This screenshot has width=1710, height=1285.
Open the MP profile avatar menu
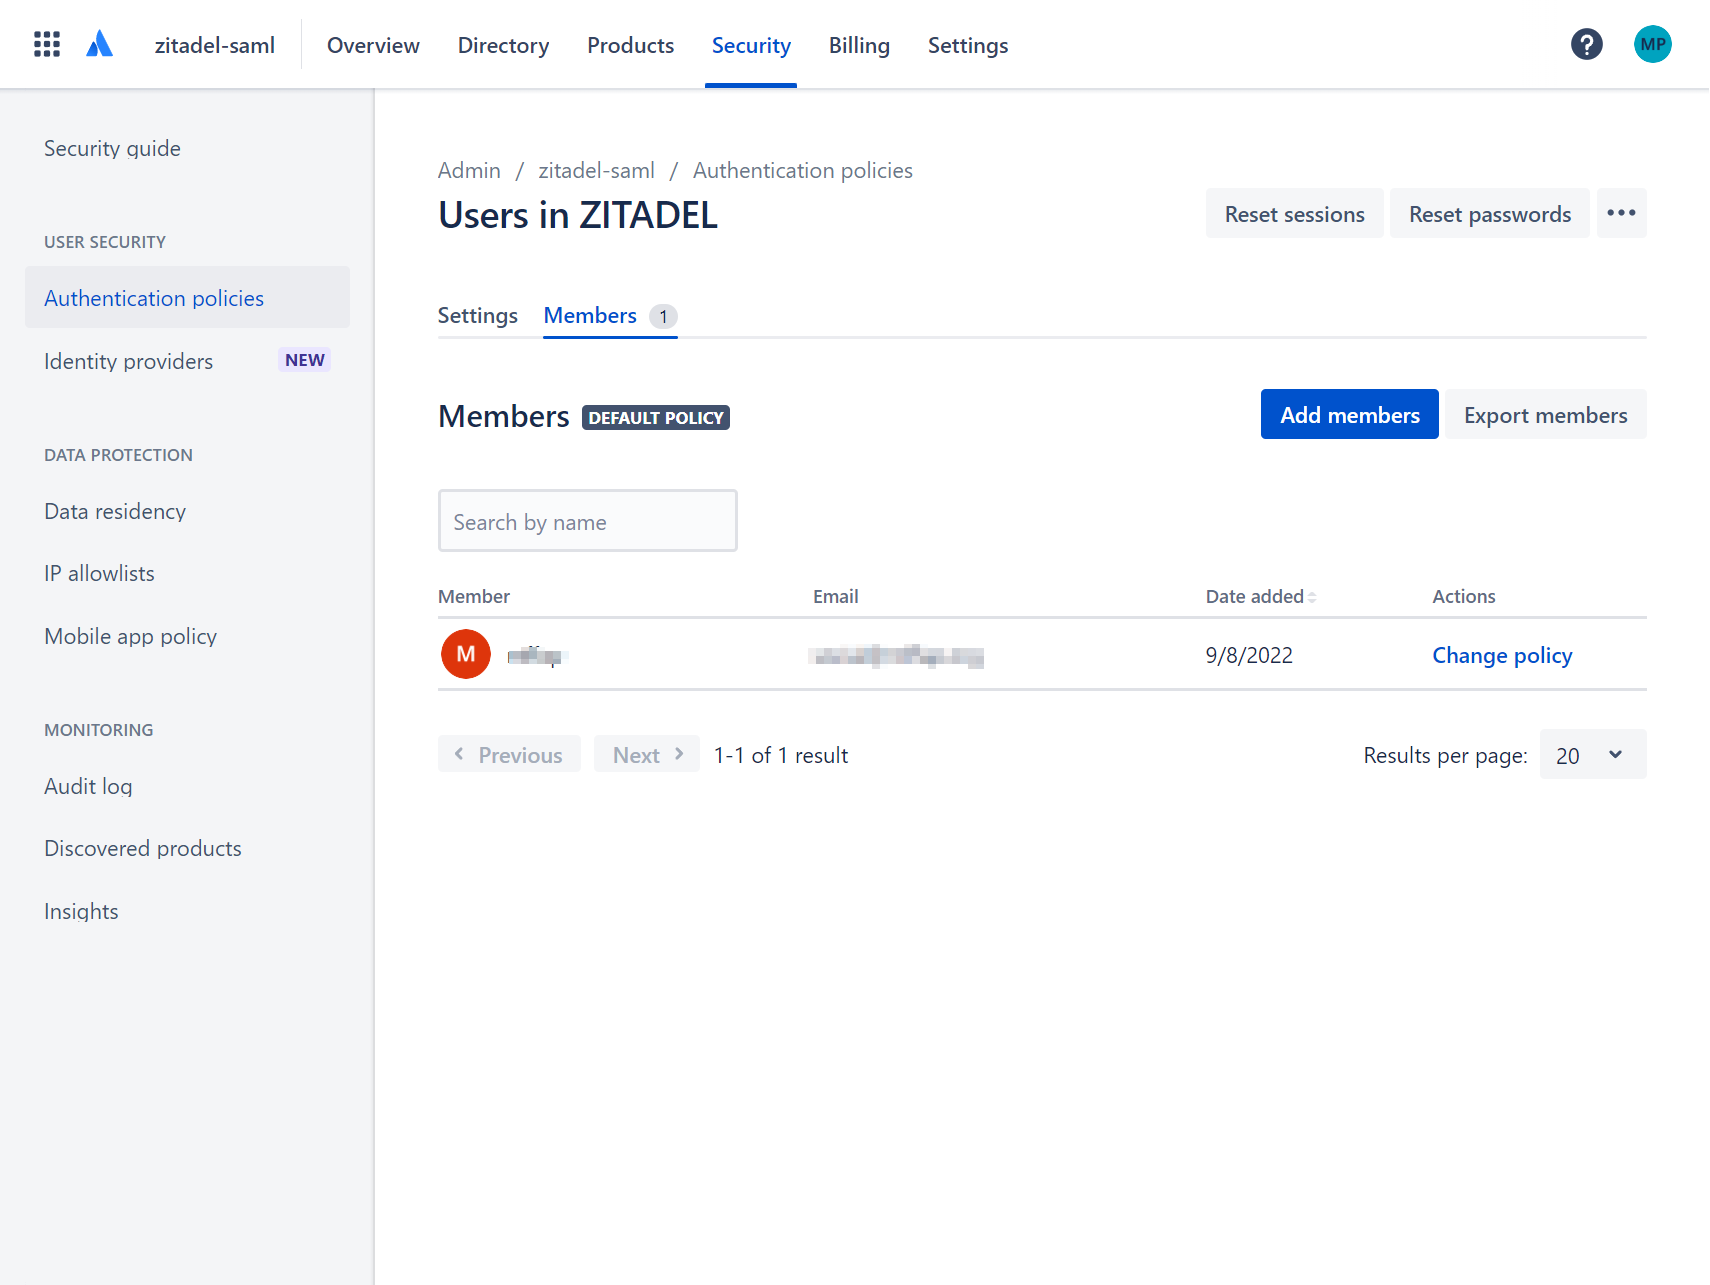[1652, 44]
